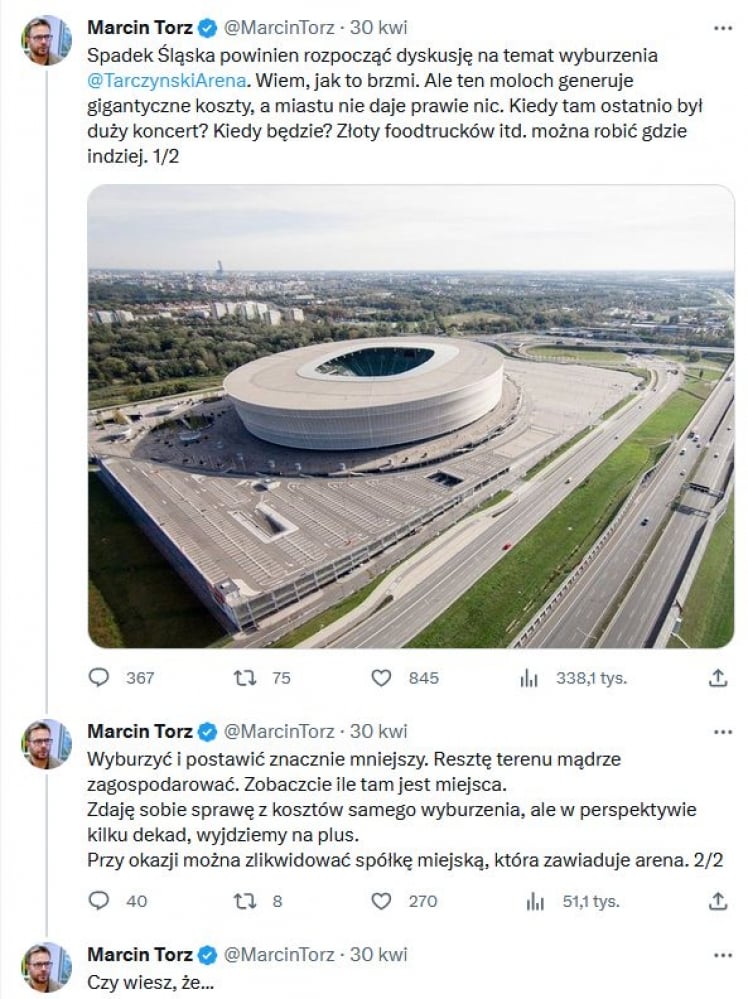The image size is (748, 999).
Task: Open more options on the 'Czy wiesz, że...' tweet
Action: coord(722,954)
